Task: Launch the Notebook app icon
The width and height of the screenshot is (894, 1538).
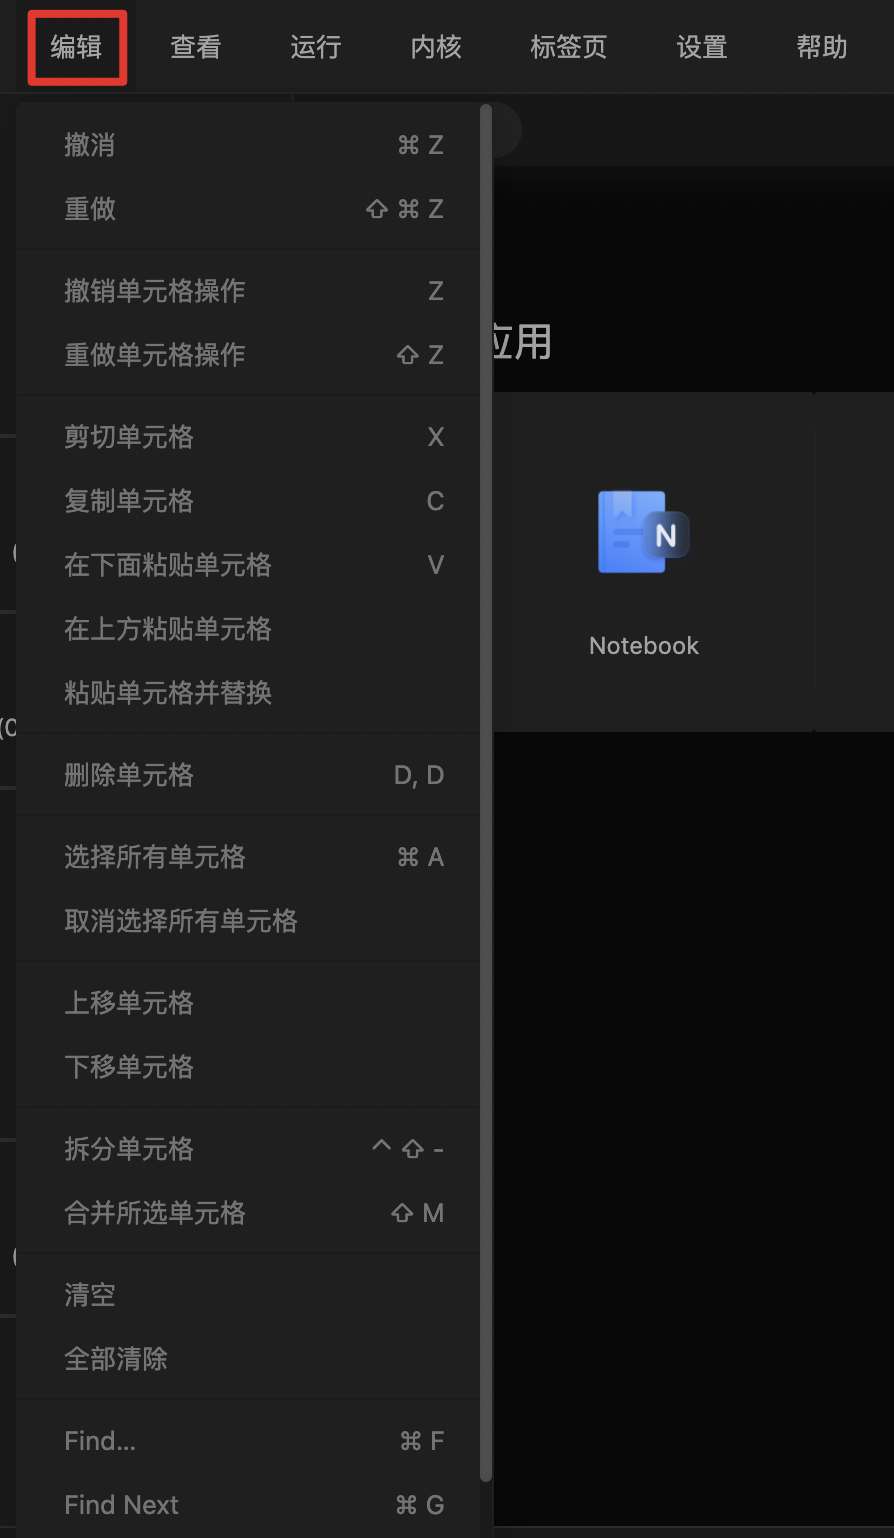Action: coord(644,532)
